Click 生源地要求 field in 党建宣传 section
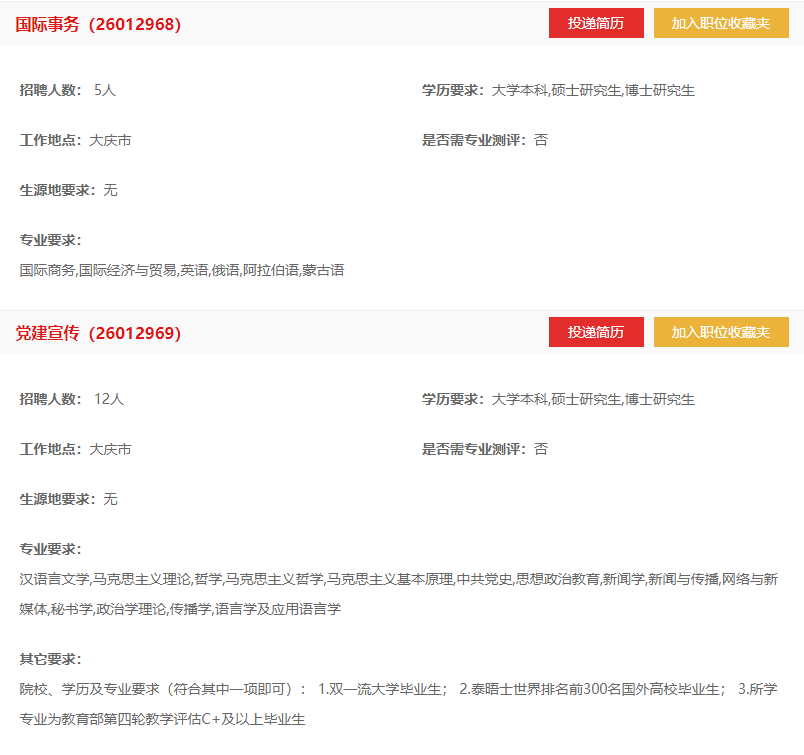Screen dimensions: 804x755 tap(68, 499)
